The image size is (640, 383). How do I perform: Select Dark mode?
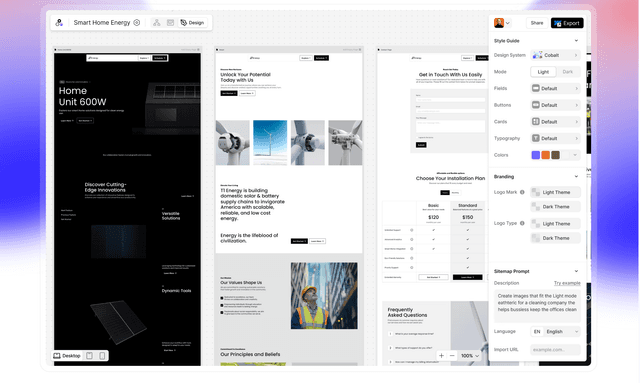[568, 72]
